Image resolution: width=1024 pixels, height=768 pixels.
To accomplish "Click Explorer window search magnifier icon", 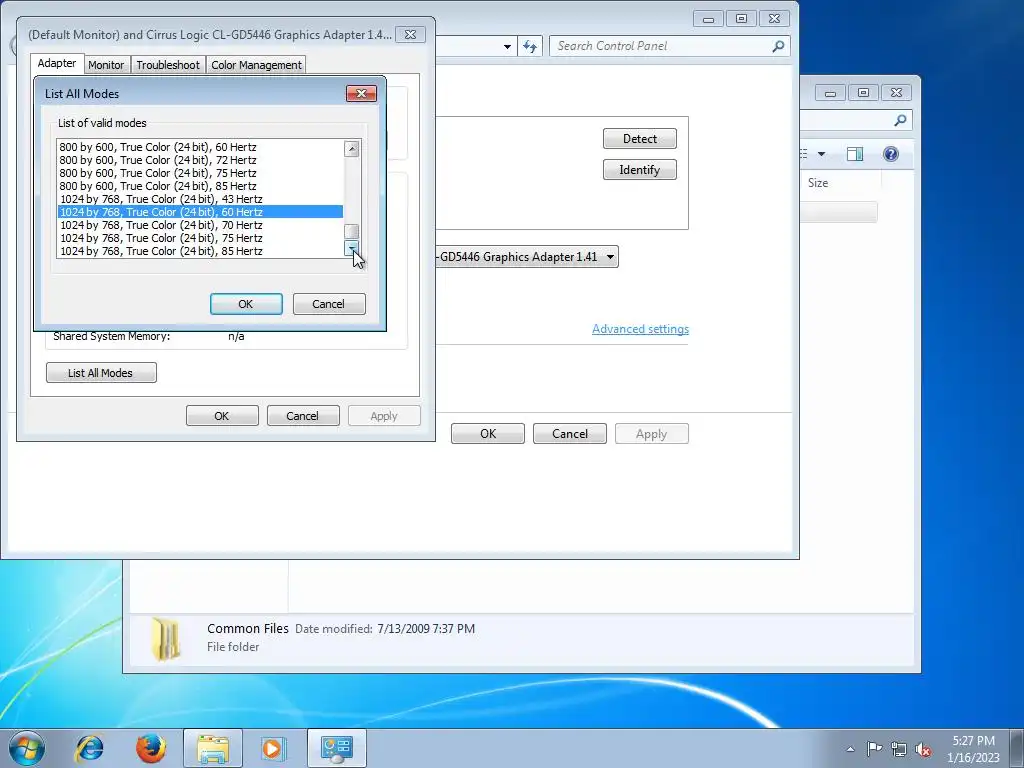I will tap(900, 120).
